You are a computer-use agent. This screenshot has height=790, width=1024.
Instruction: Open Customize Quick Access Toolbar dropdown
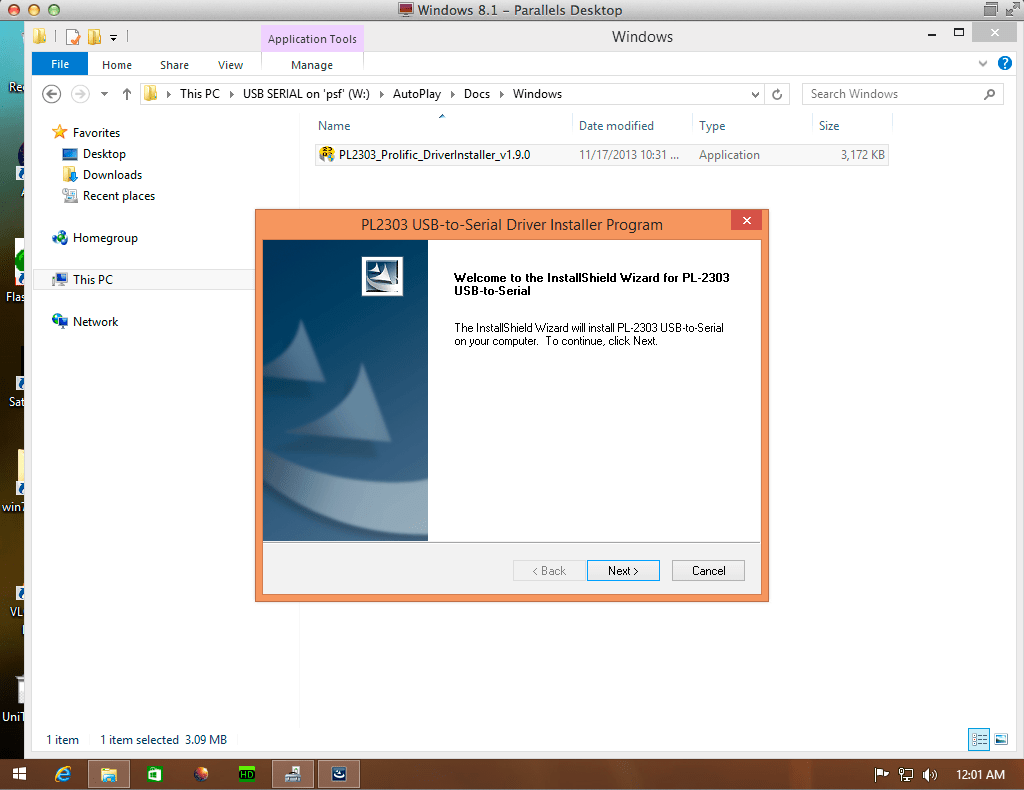tap(114, 37)
